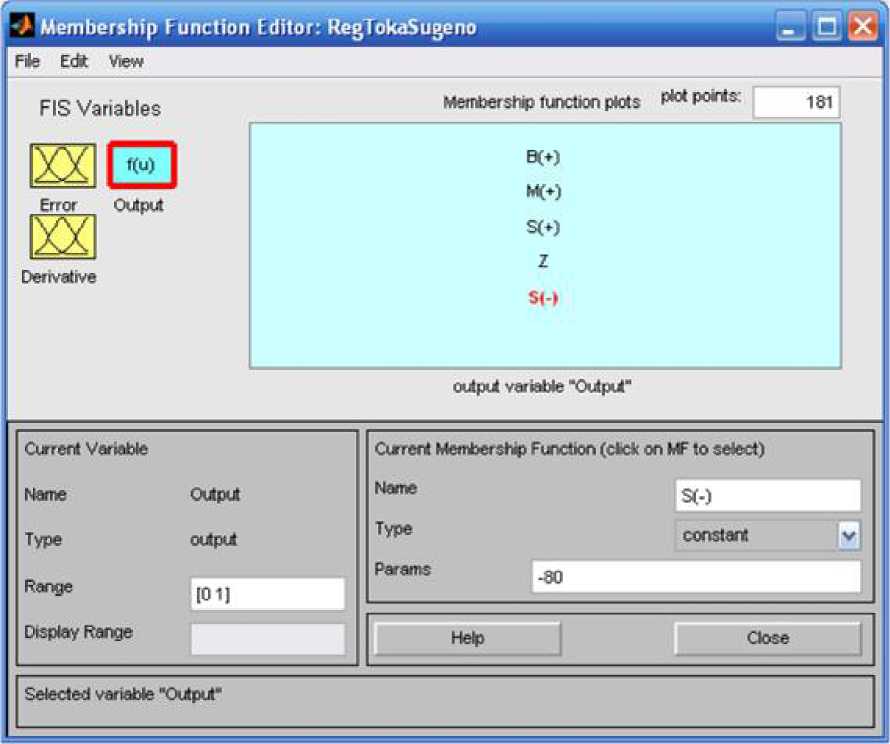
Task: Click the membership function Name field S(-)
Action: 768,495
